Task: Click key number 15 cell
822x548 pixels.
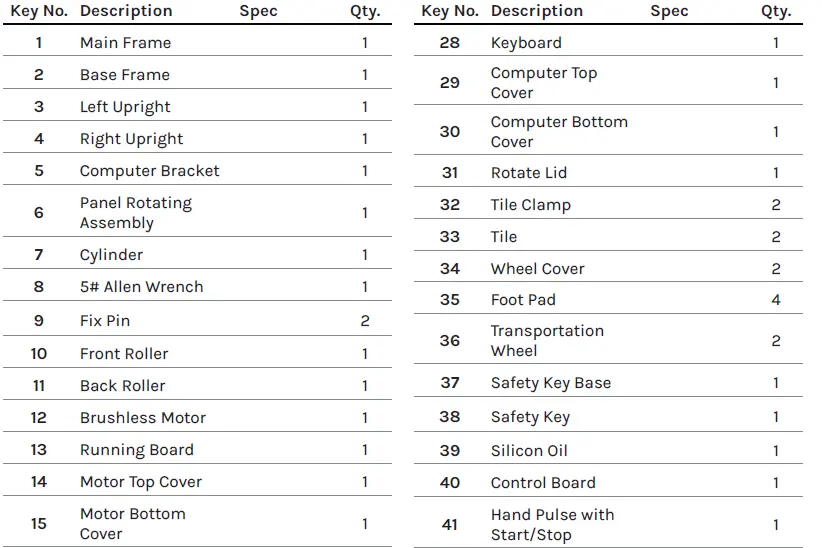Action: pos(39,524)
